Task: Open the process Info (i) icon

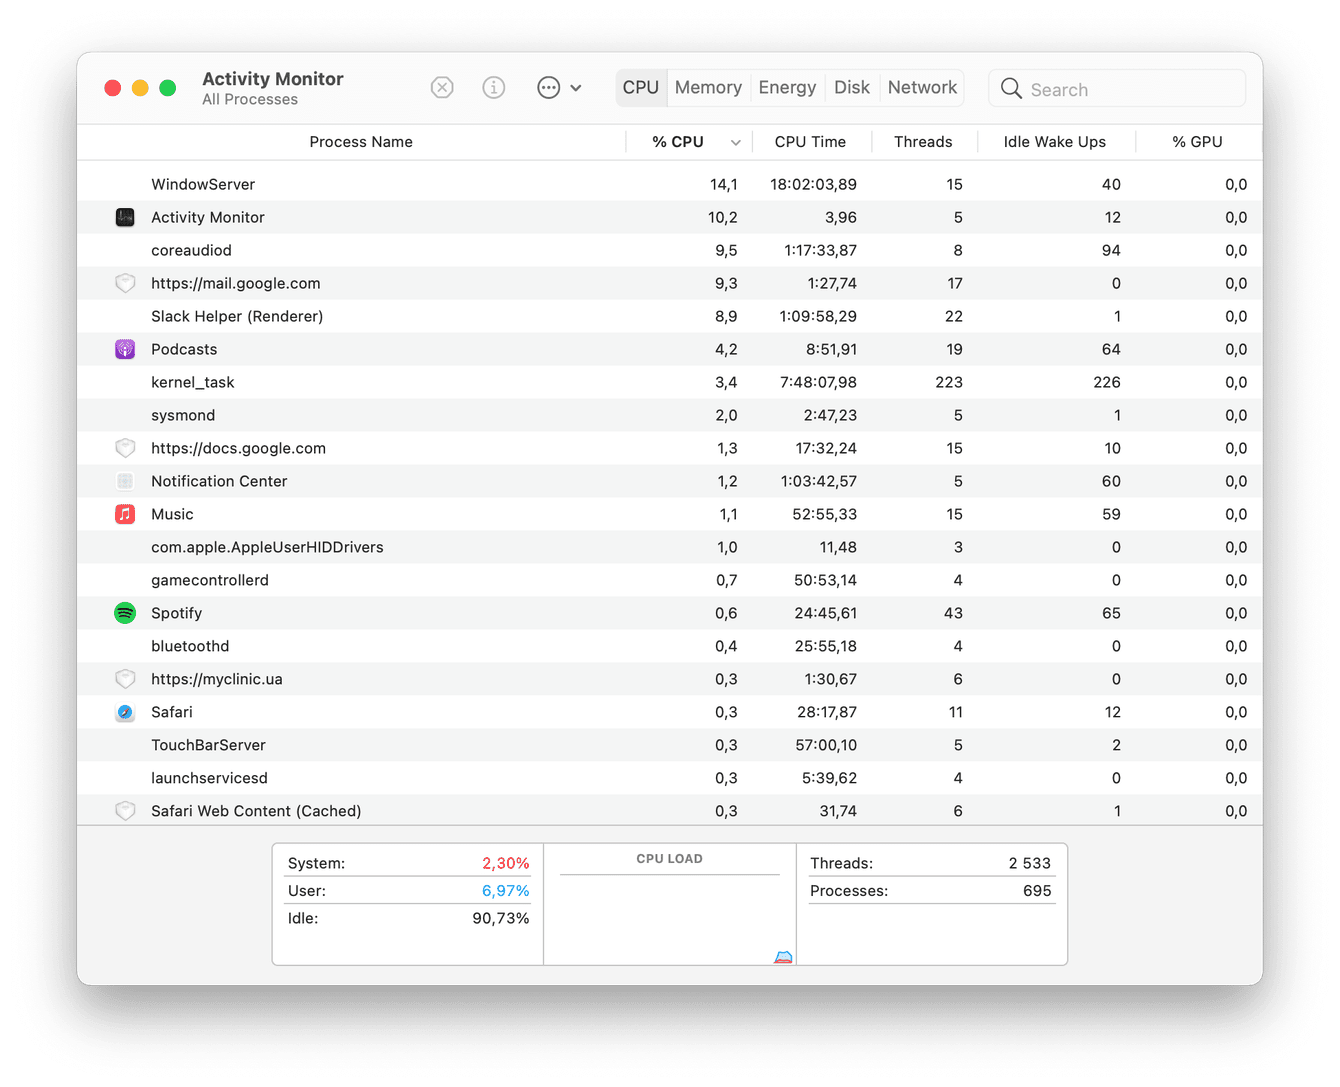Action: coord(494,88)
